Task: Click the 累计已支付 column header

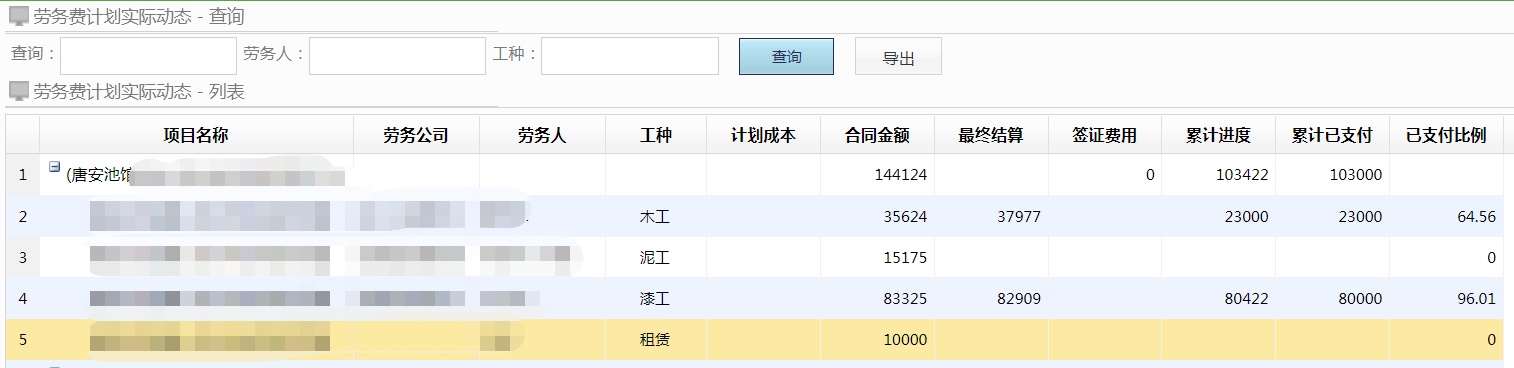Action: tap(1332, 135)
